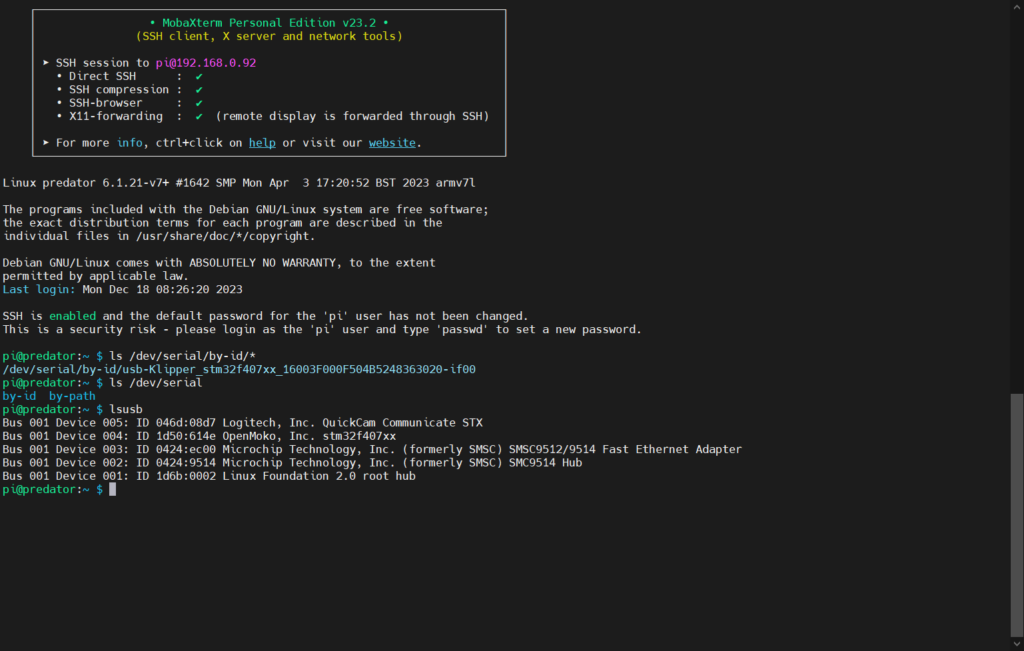Click the SMC9514 Hub device line

coord(292,463)
